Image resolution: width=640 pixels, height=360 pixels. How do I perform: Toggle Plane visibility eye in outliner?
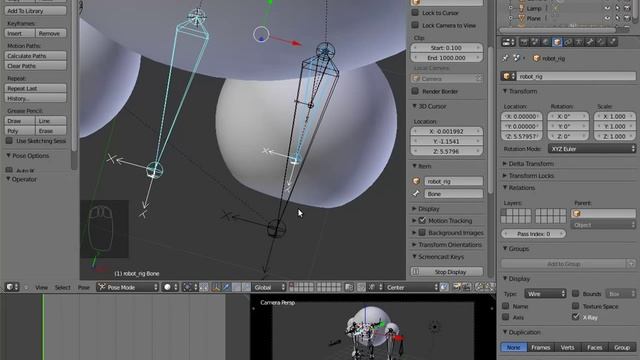(607, 18)
